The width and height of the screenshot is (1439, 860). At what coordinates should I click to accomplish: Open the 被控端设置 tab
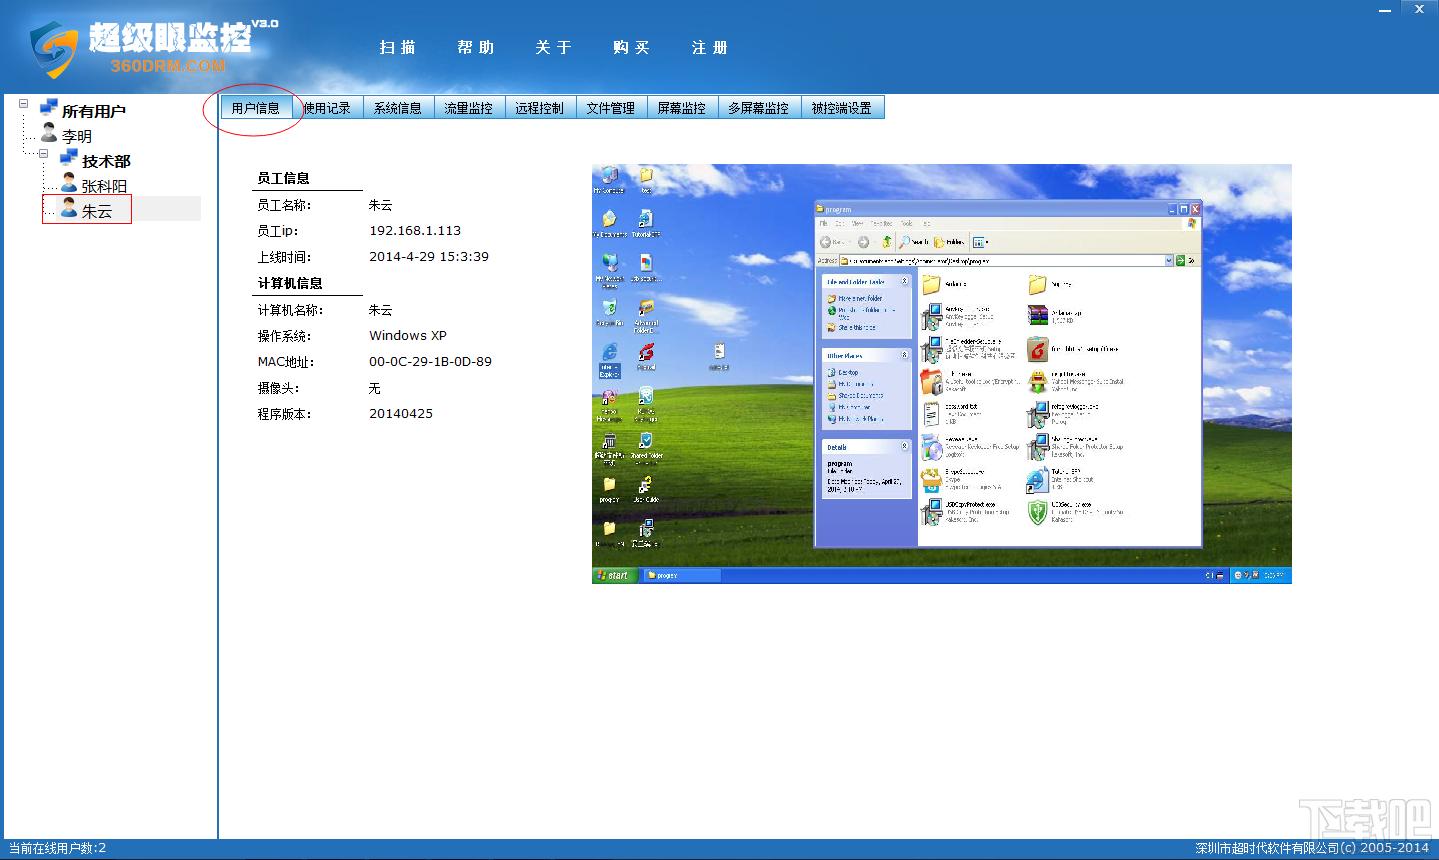pos(842,108)
